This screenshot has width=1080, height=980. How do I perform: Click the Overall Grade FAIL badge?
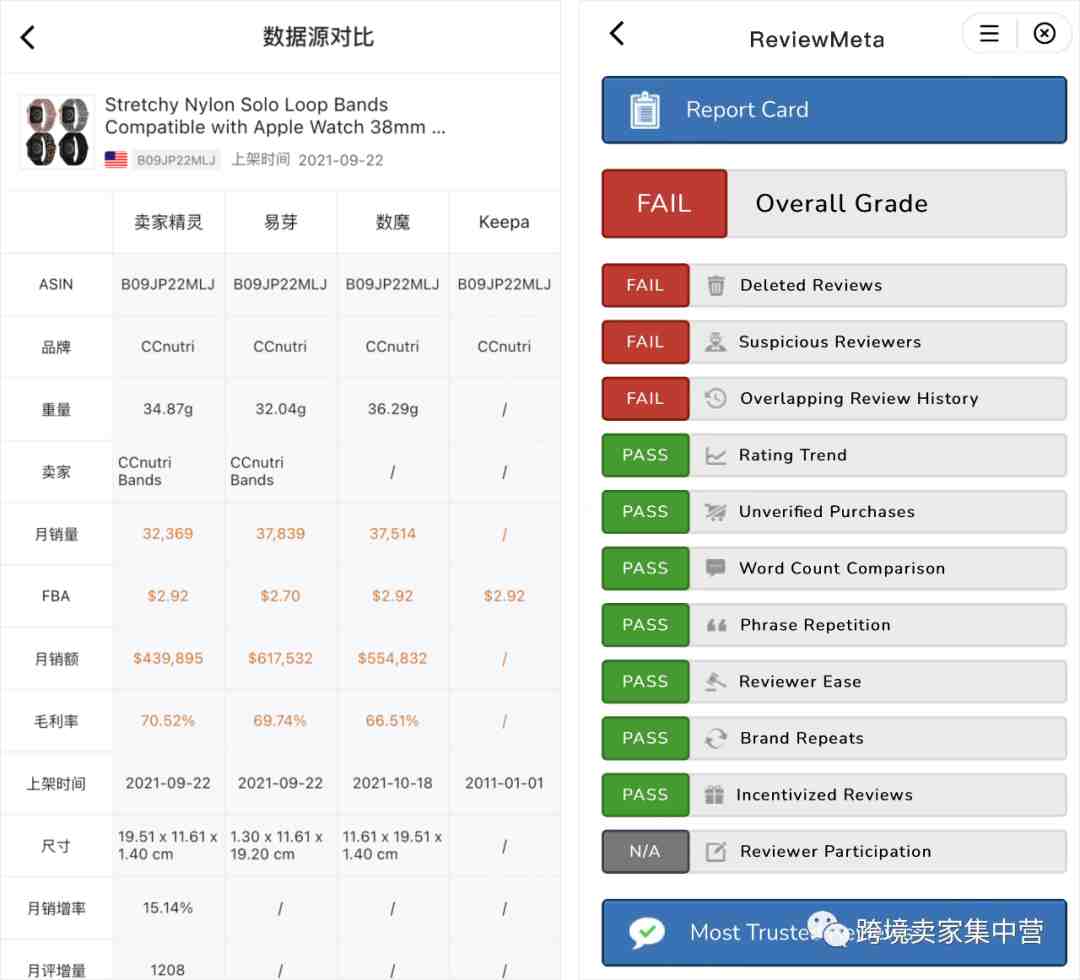[x=664, y=204]
